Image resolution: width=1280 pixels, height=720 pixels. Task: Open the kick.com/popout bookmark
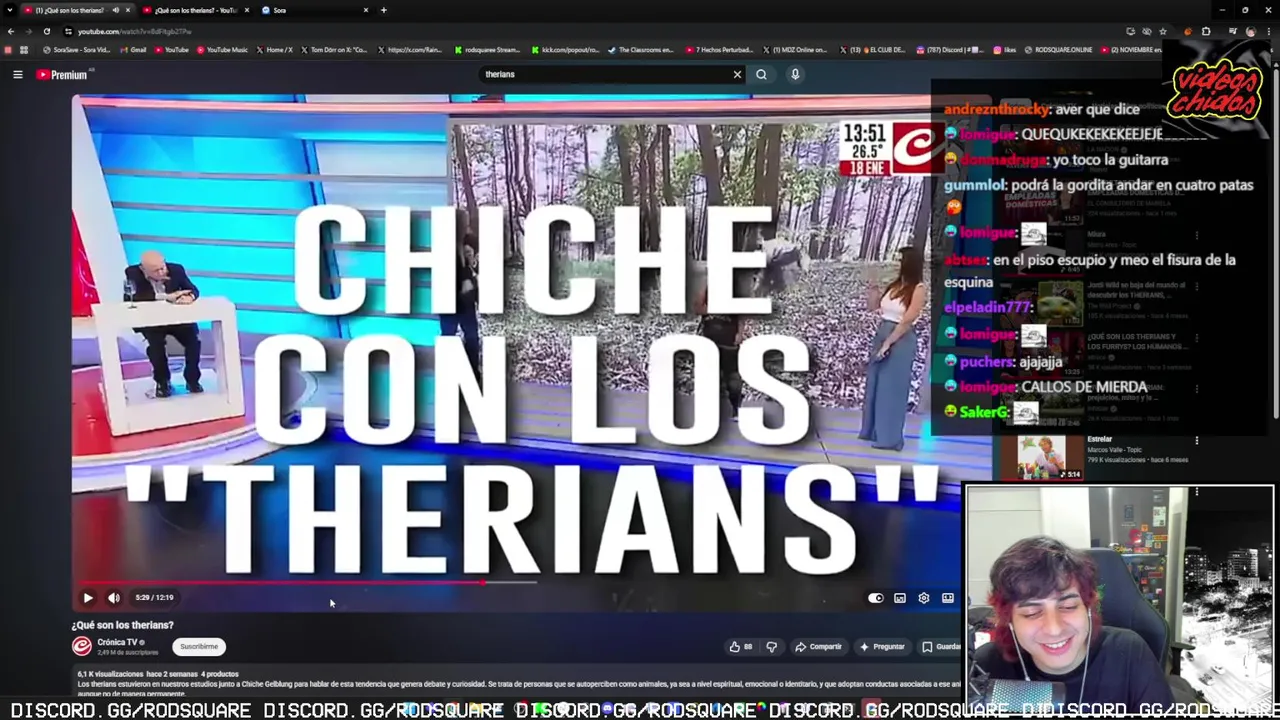565,50
